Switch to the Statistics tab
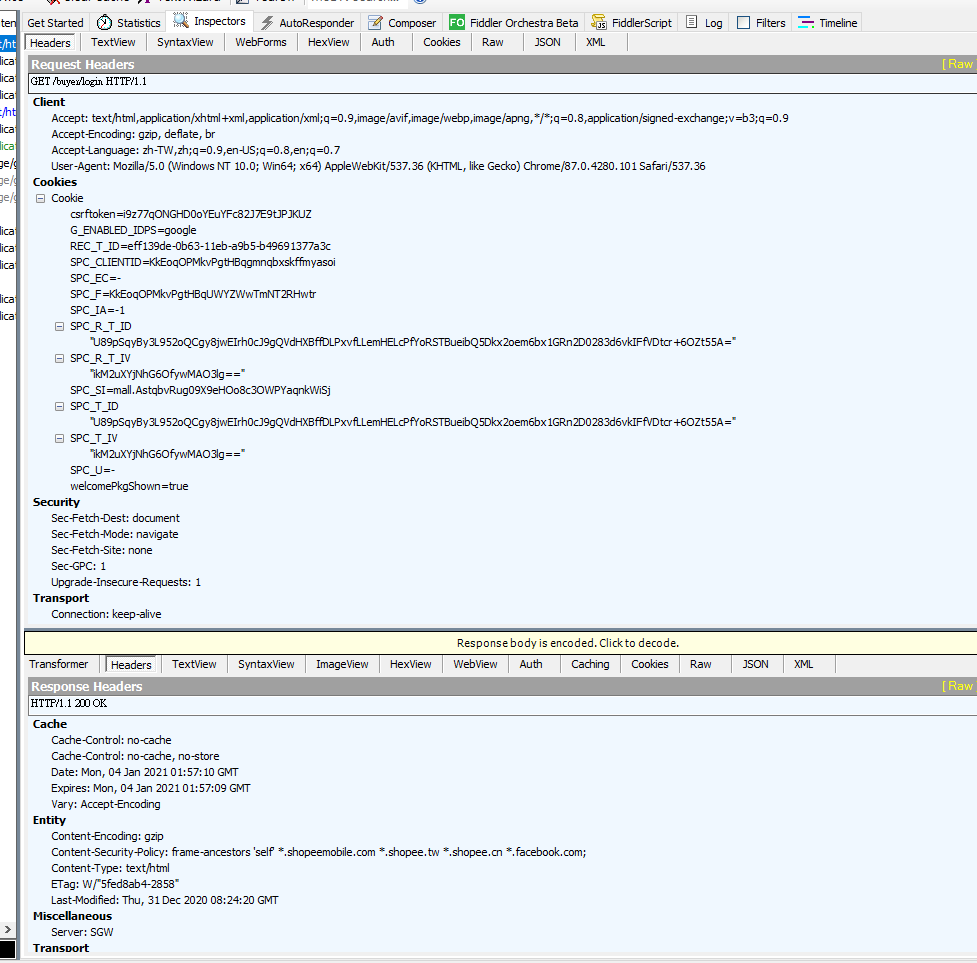Image resolution: width=977 pixels, height=963 pixels. coord(130,23)
